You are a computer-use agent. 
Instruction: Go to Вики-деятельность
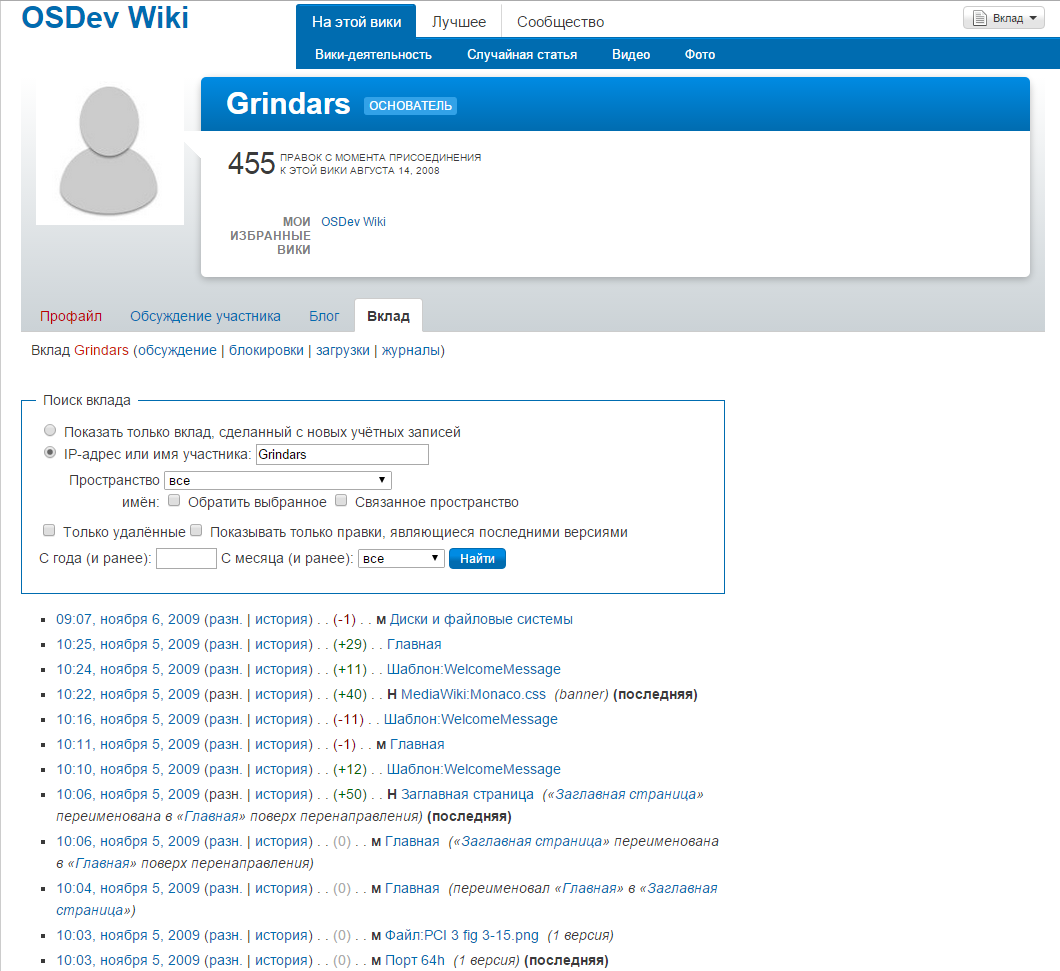pos(373,54)
